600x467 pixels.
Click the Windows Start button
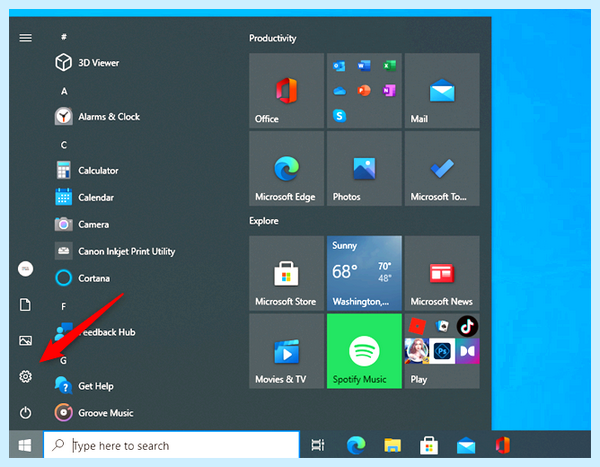point(26,445)
